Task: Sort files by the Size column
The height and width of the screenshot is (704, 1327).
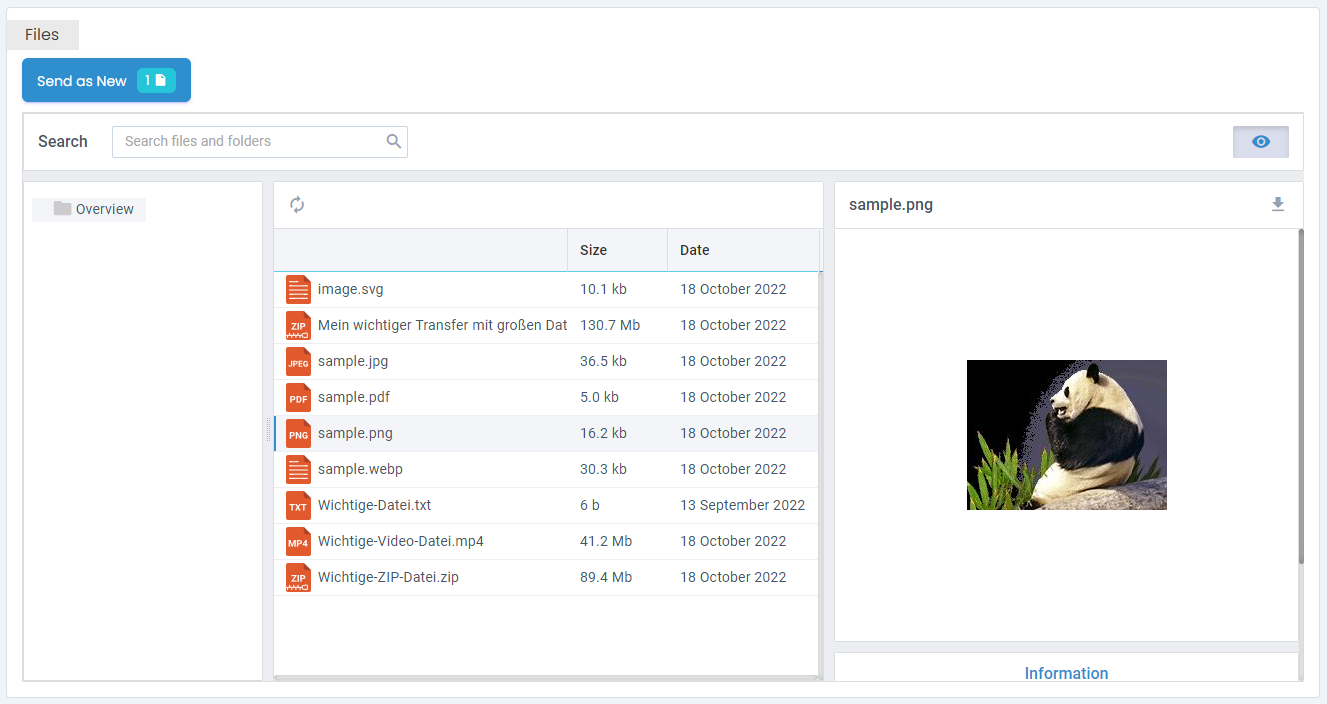Action: [x=594, y=249]
